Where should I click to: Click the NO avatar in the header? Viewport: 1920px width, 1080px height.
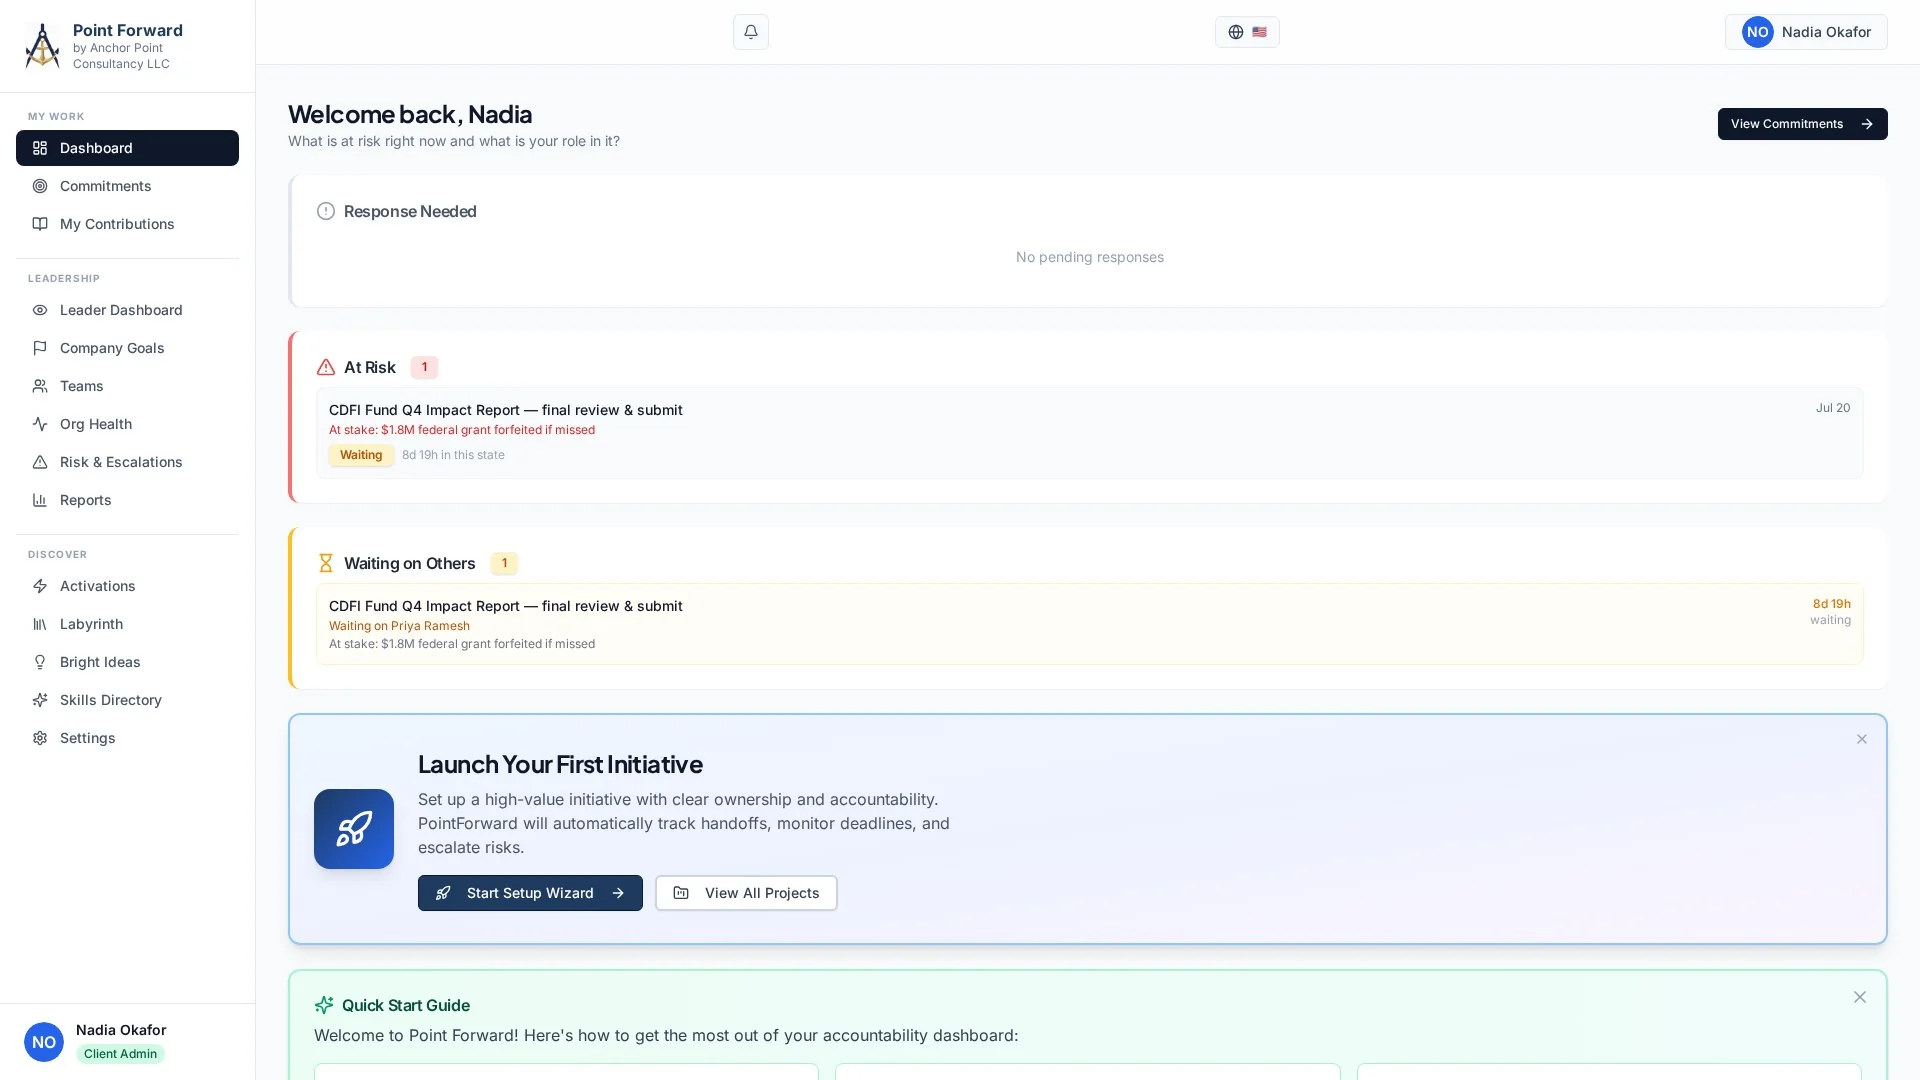[1757, 32]
